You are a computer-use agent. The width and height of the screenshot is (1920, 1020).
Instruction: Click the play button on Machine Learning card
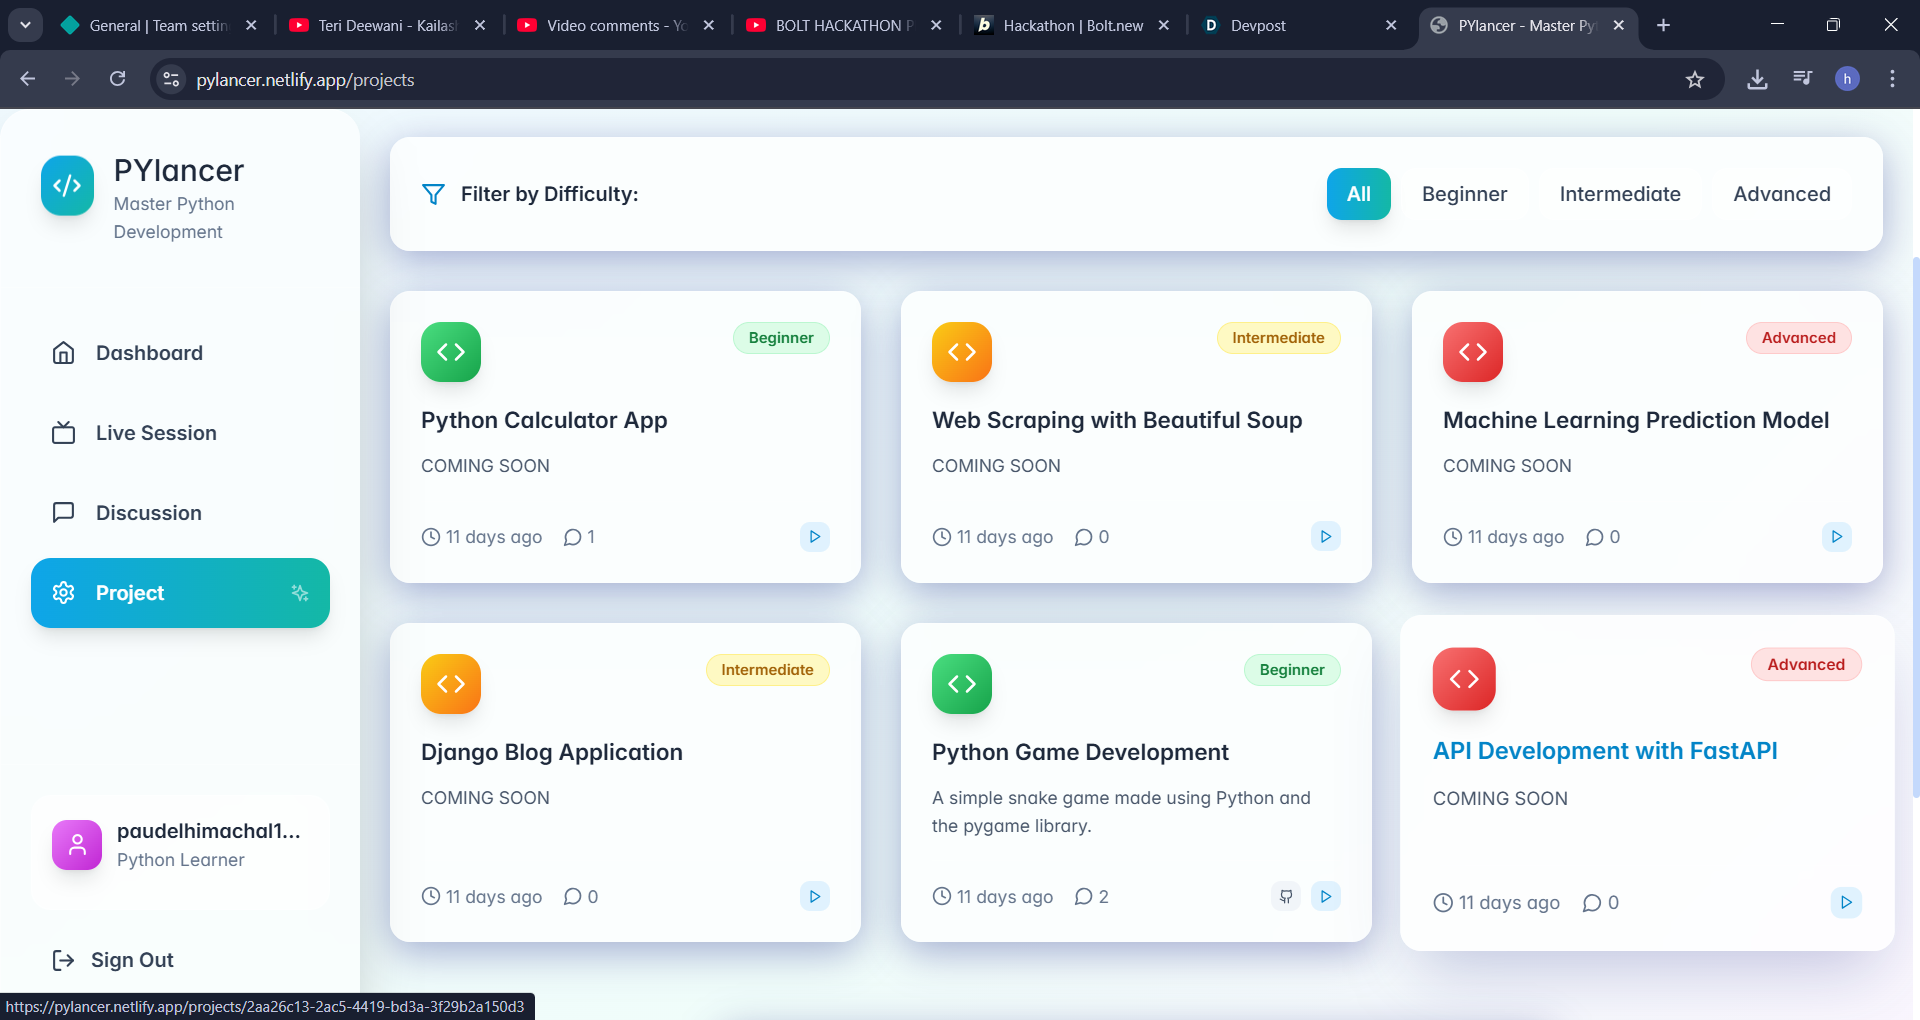1837,537
